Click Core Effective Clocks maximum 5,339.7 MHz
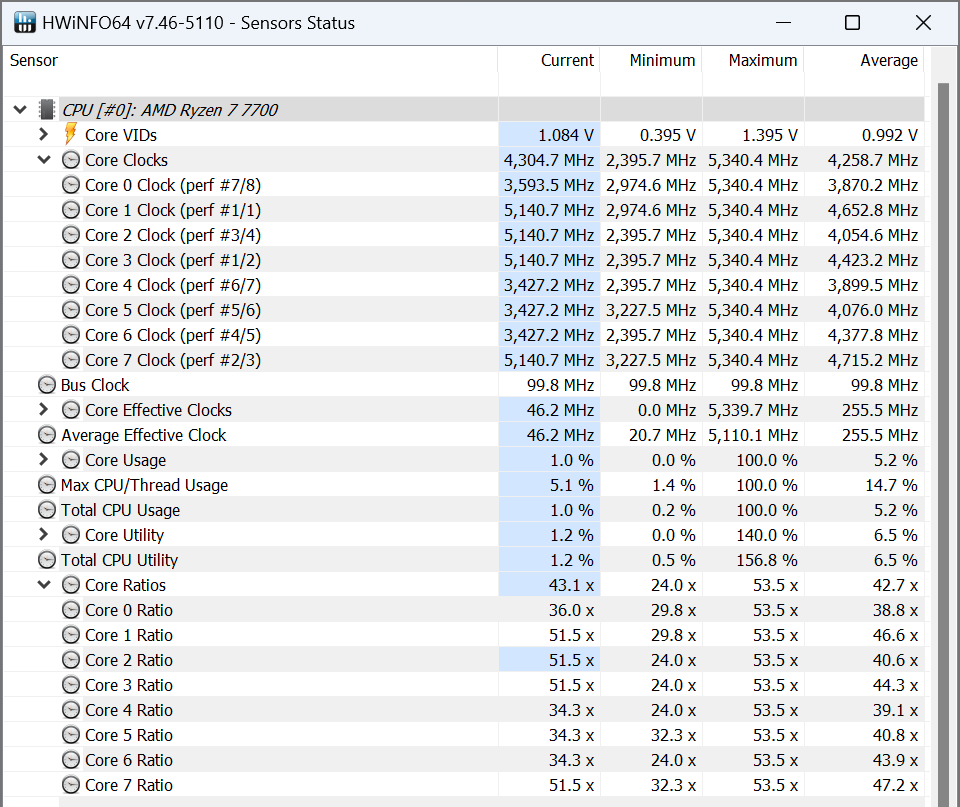The height and width of the screenshot is (807, 960). [x=753, y=410]
